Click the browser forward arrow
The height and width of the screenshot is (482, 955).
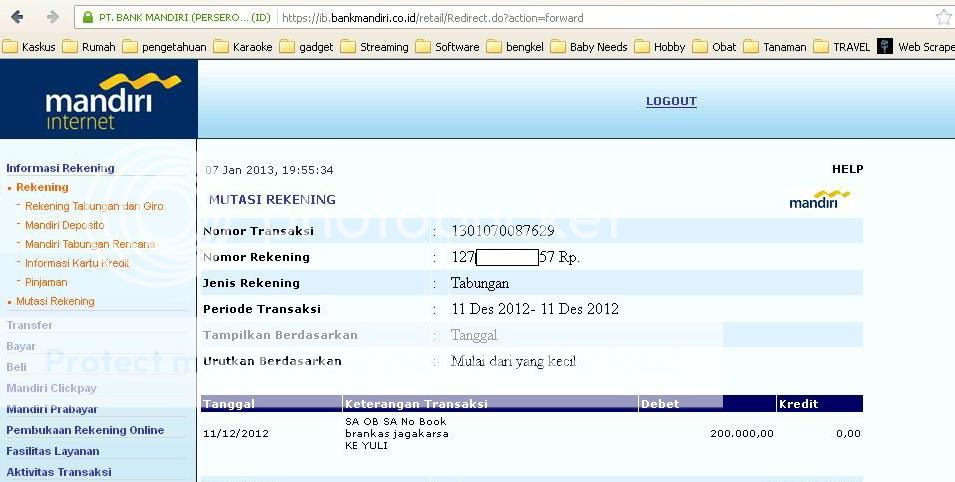point(53,17)
